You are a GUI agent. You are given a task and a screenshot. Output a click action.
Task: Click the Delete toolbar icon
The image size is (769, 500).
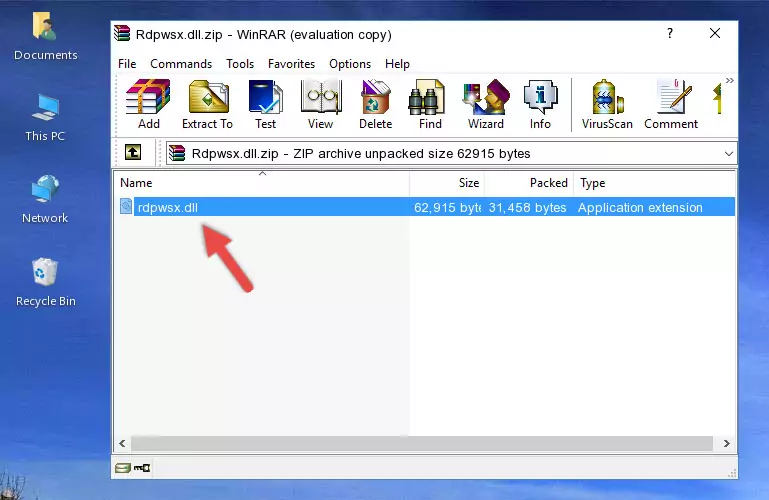pos(375,104)
